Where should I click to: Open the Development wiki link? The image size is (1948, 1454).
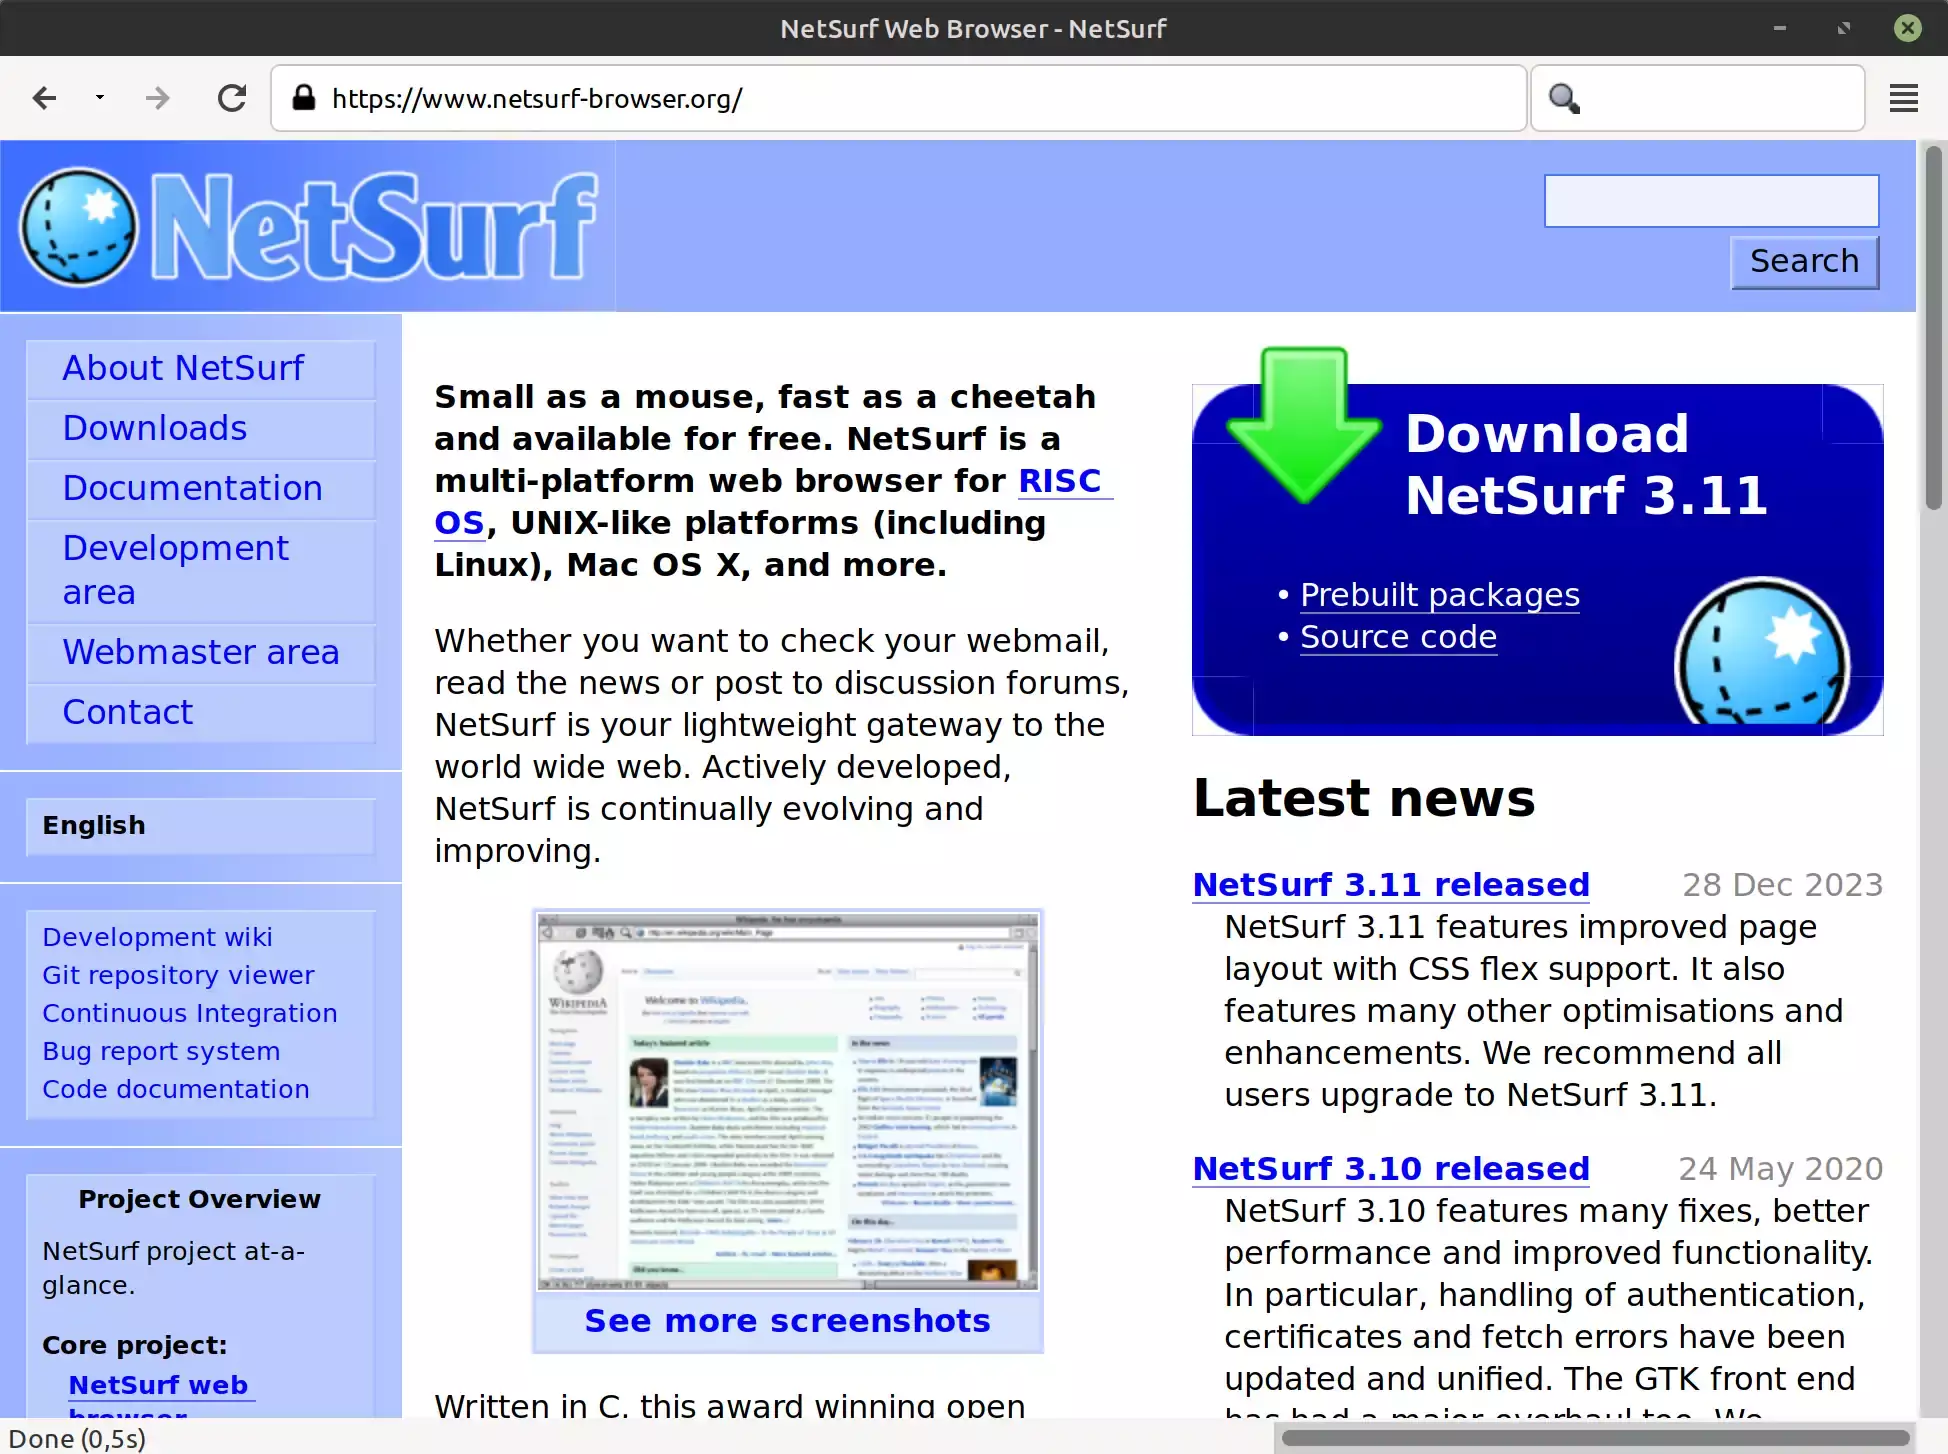pyautogui.click(x=157, y=937)
